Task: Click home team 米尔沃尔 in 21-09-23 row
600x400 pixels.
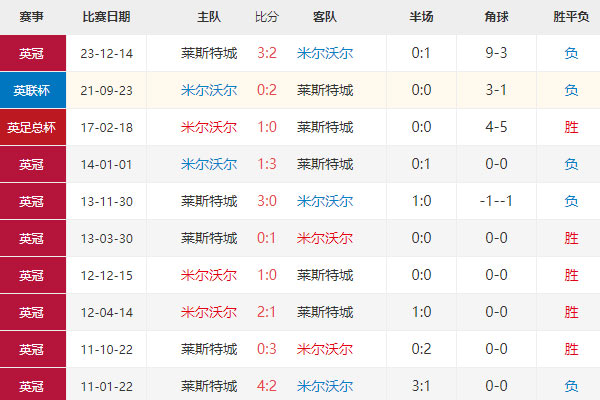Action: [x=209, y=90]
